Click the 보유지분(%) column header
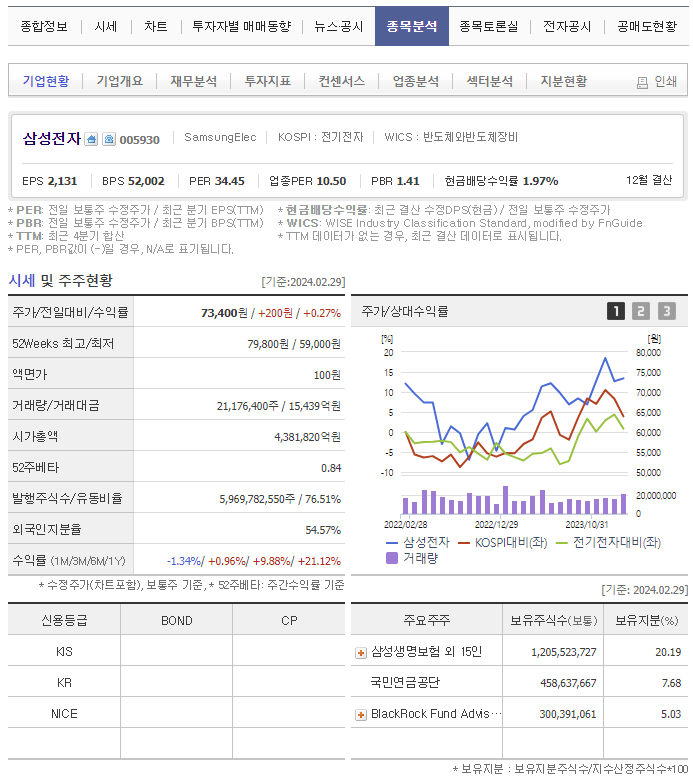Viewport: 693px width, 783px height. [x=646, y=621]
